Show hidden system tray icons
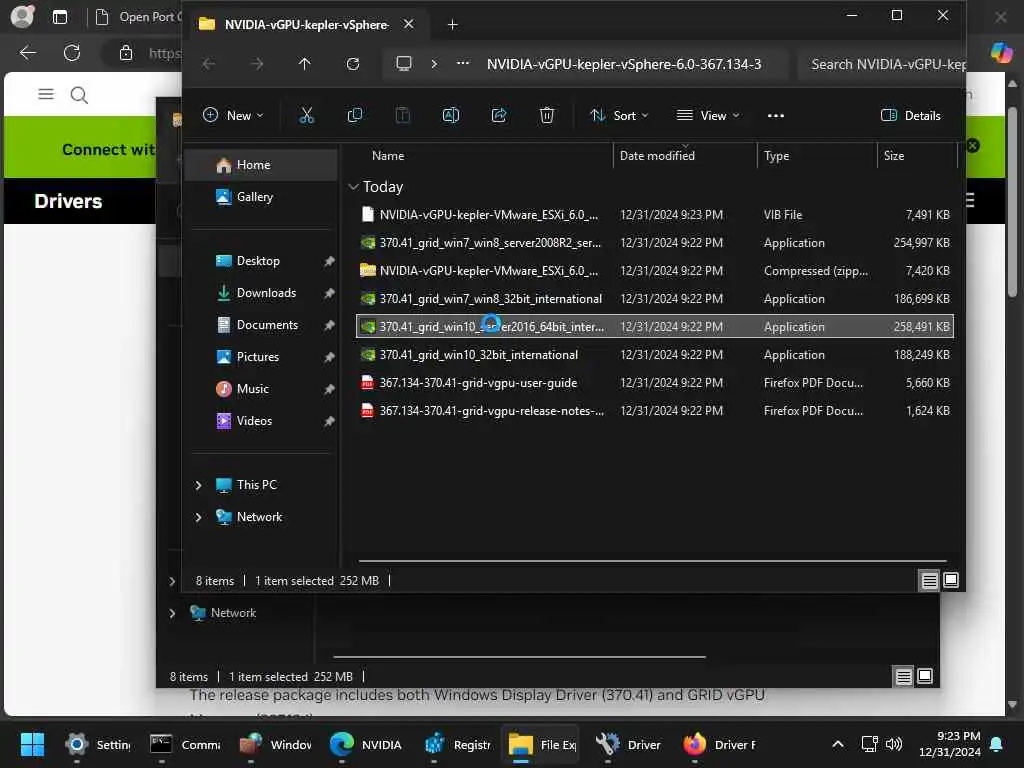Viewport: 1024px width, 768px height. click(x=838, y=744)
